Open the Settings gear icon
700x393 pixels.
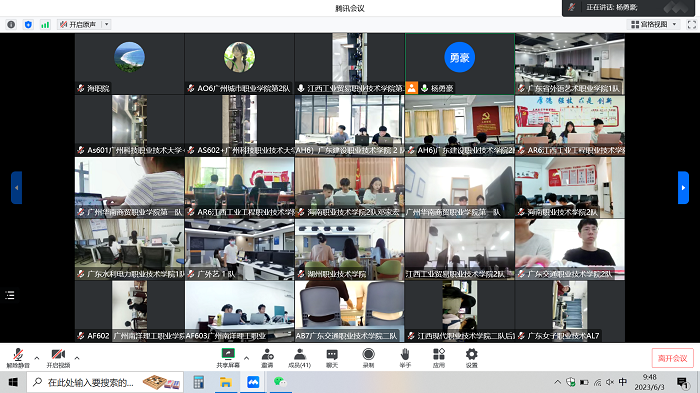point(471,358)
